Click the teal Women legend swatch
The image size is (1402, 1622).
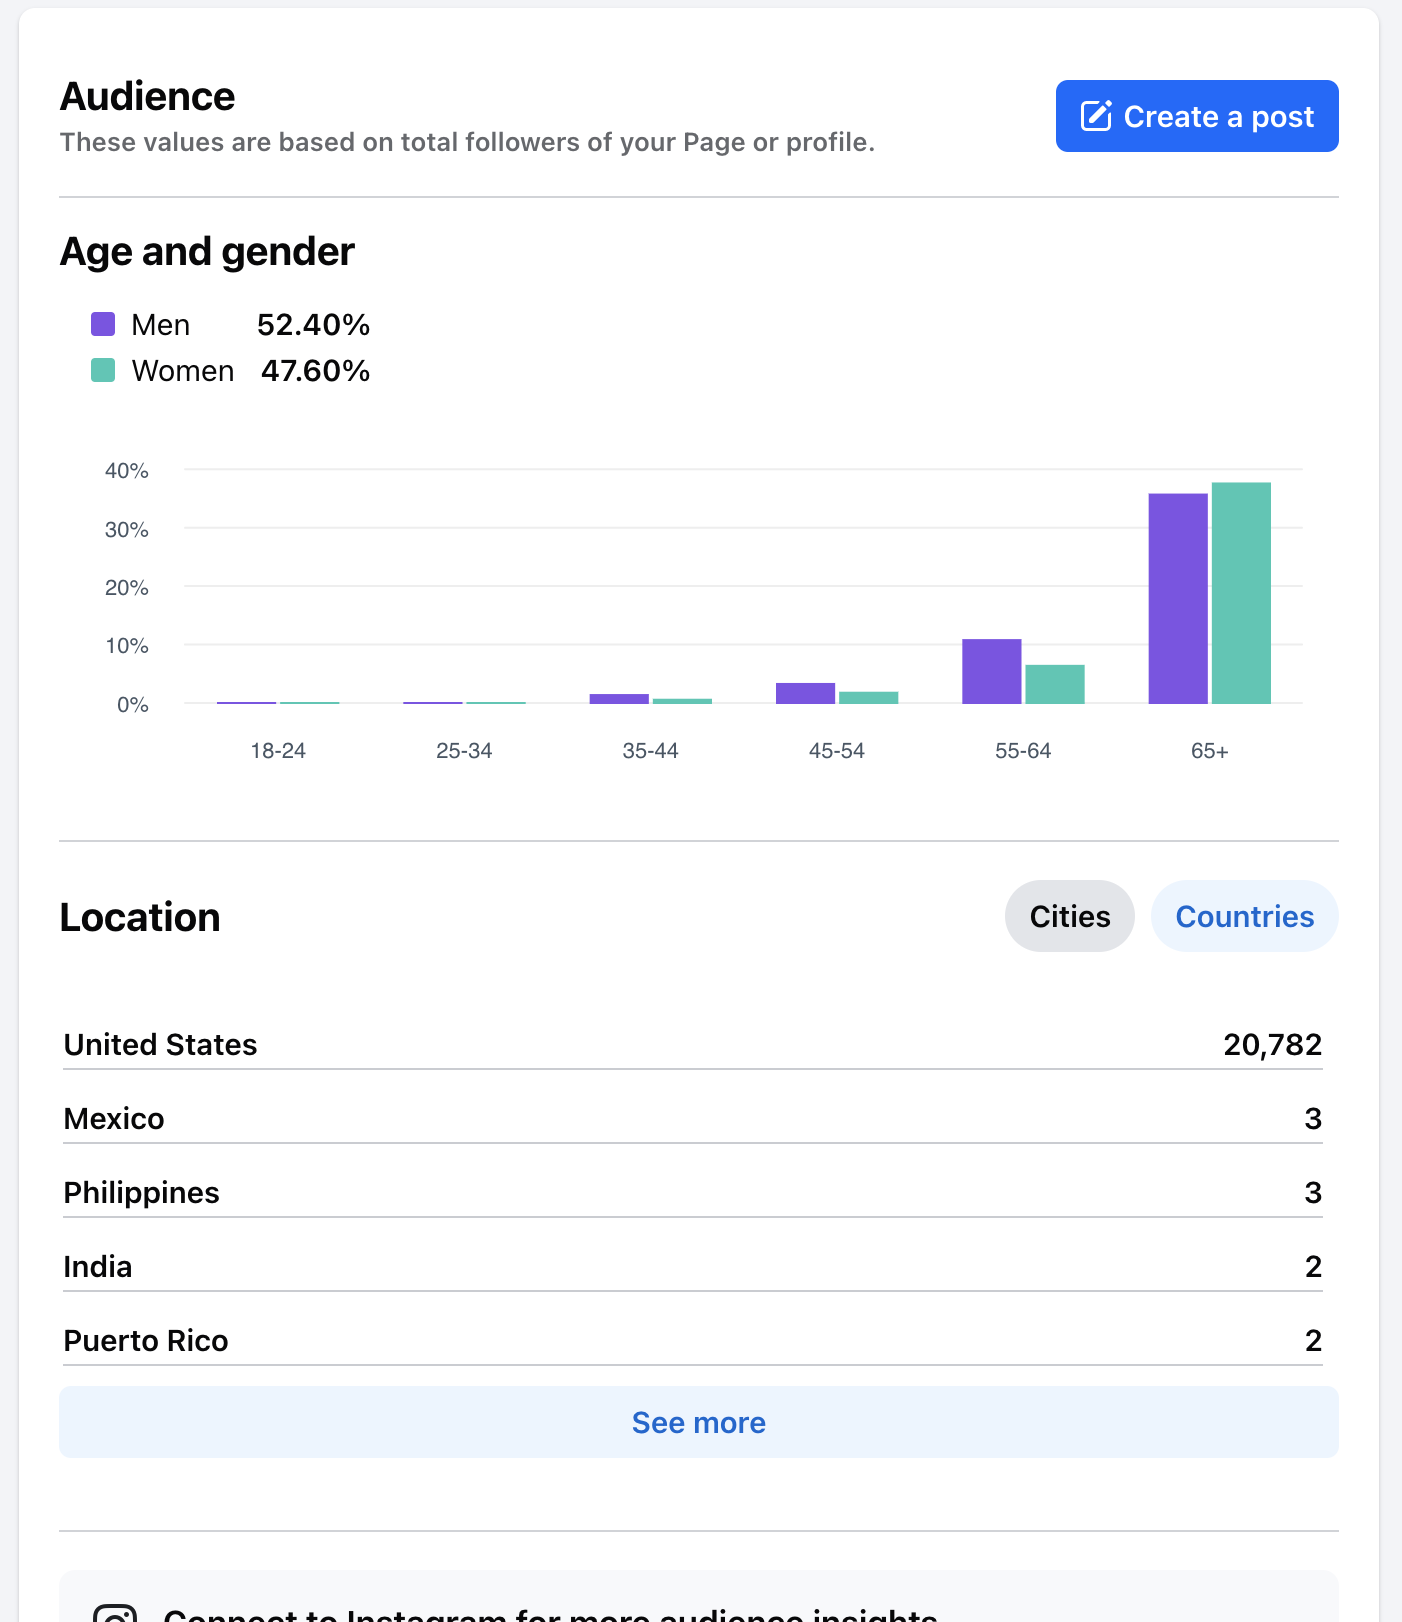click(x=103, y=370)
